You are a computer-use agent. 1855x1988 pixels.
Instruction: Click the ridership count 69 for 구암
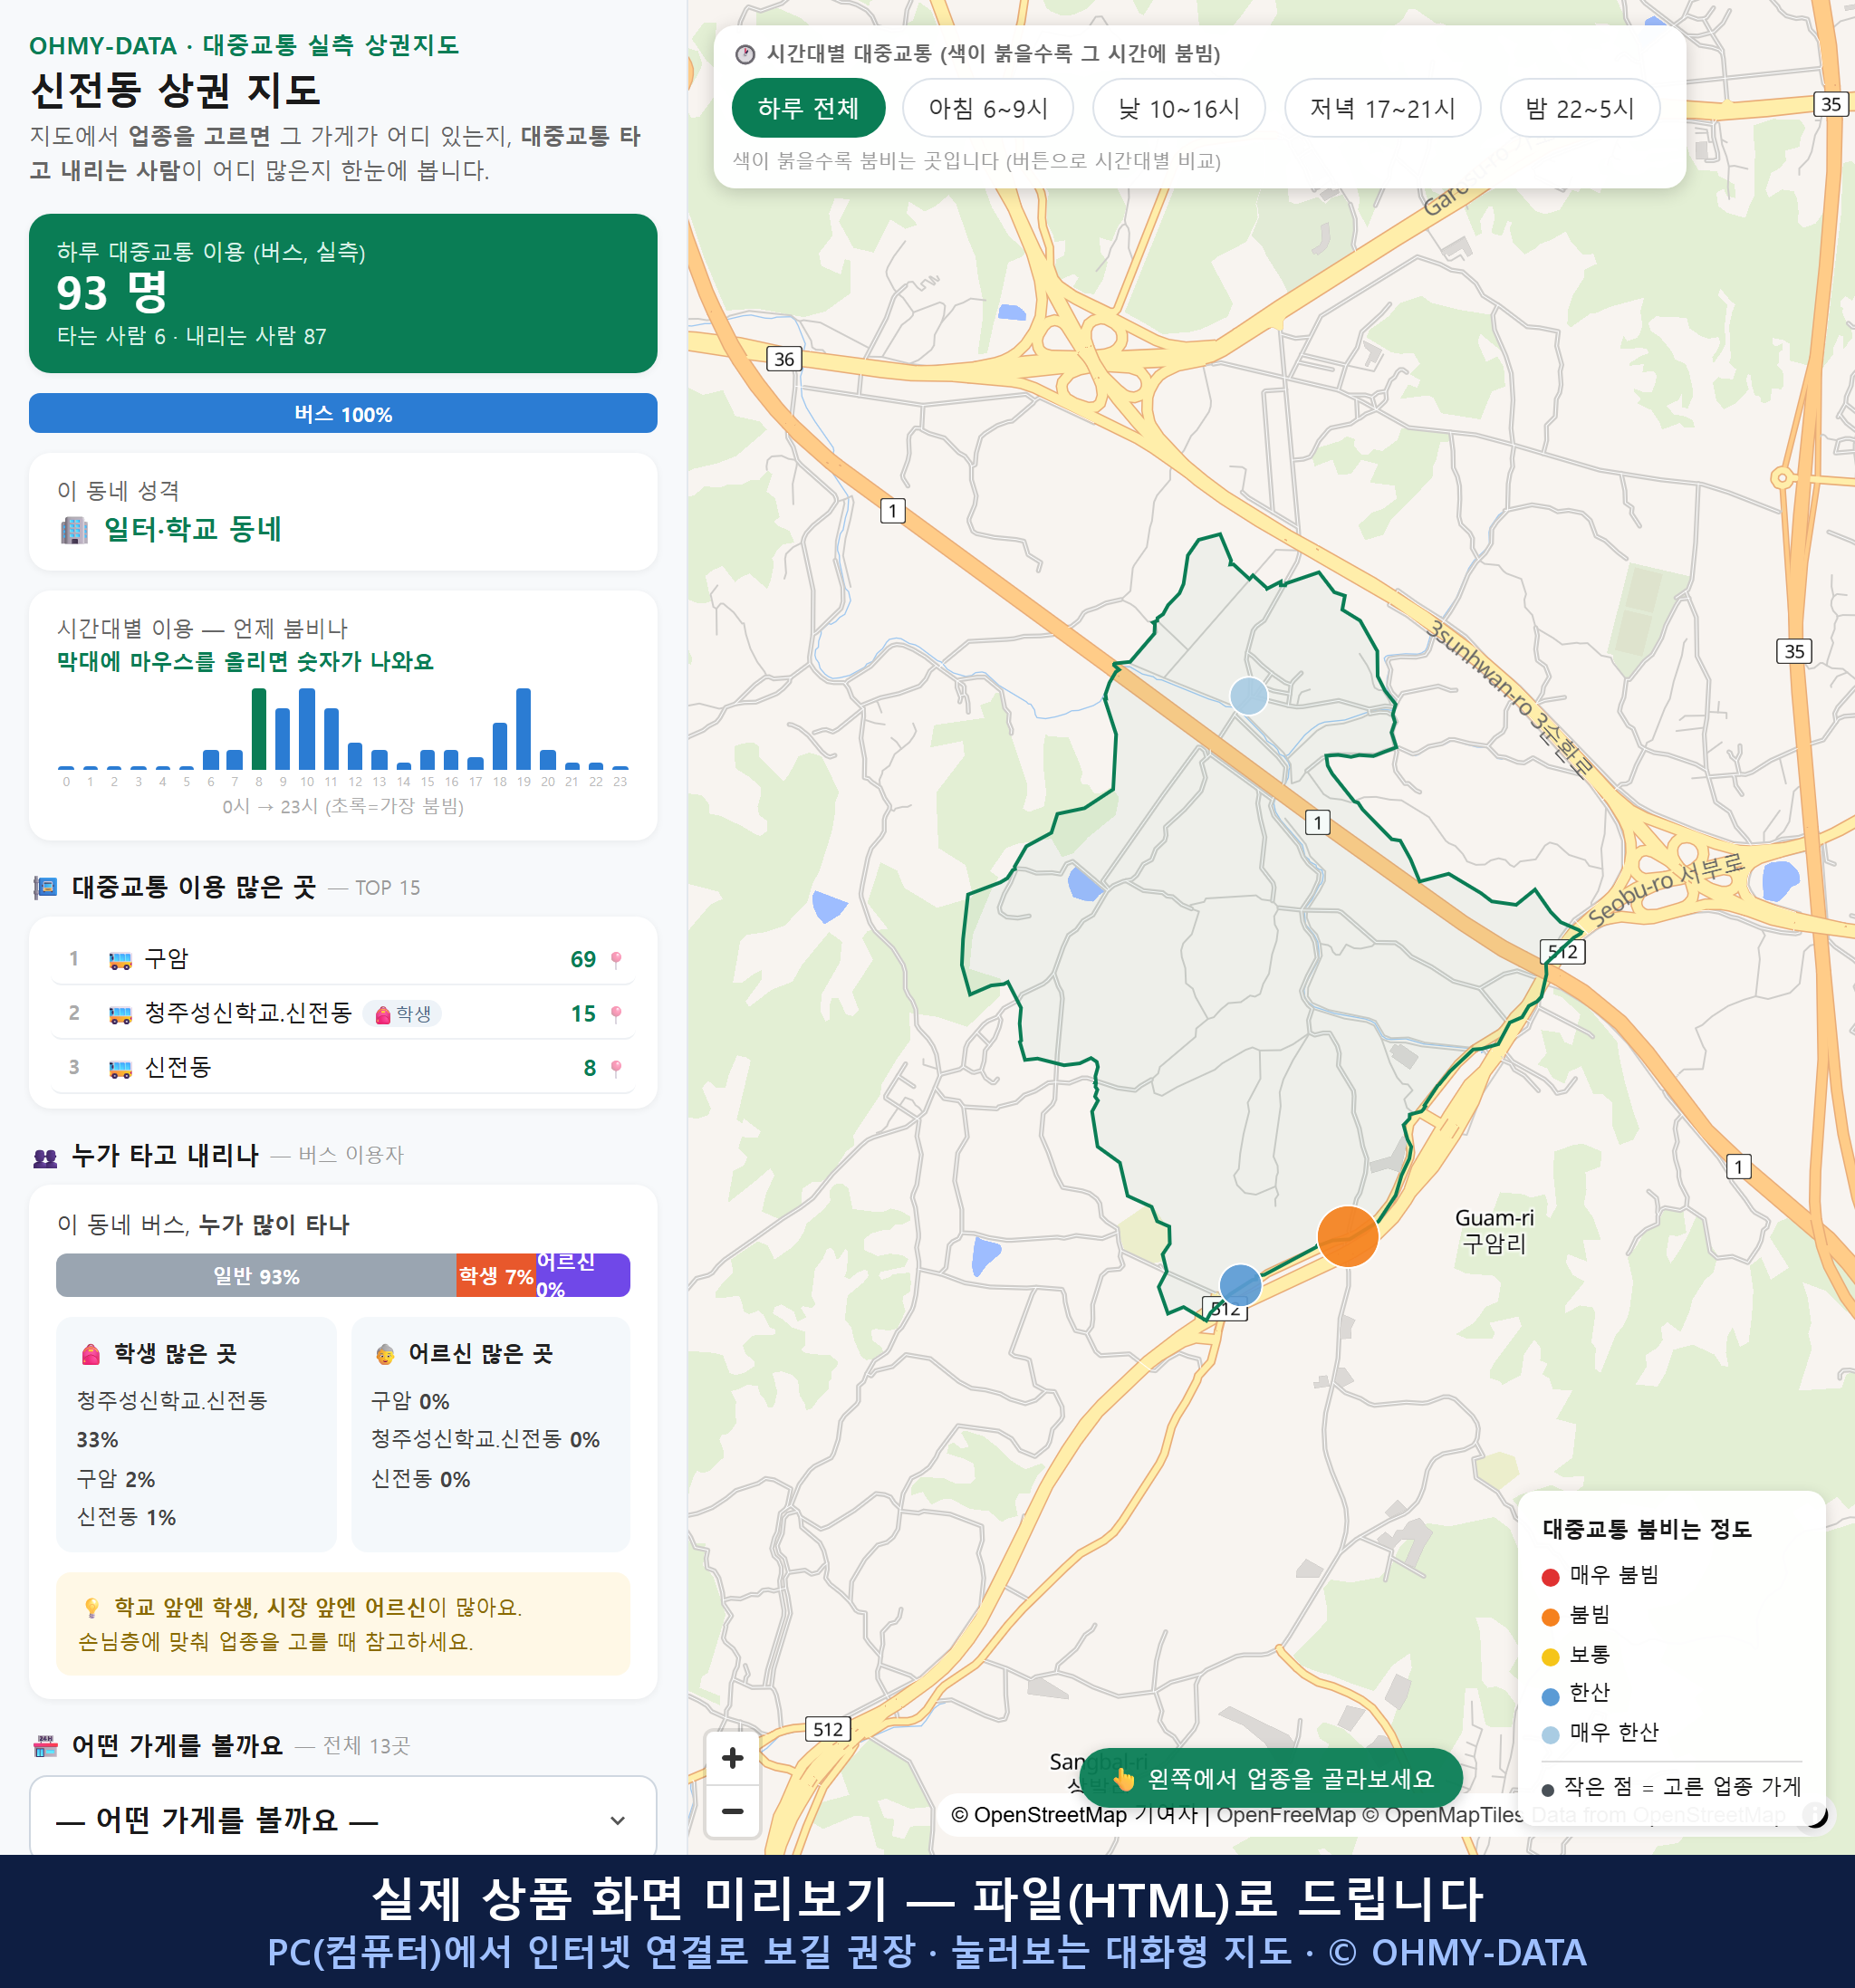click(583, 959)
